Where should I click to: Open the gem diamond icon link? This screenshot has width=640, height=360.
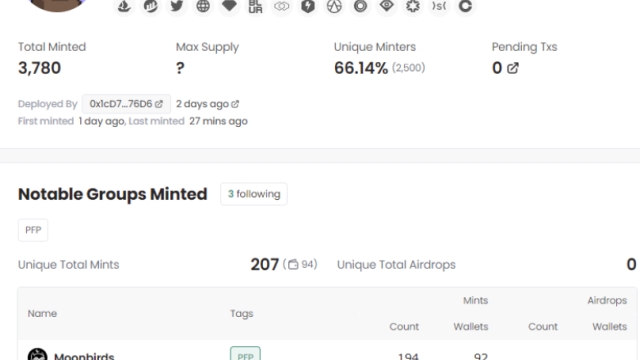click(229, 6)
